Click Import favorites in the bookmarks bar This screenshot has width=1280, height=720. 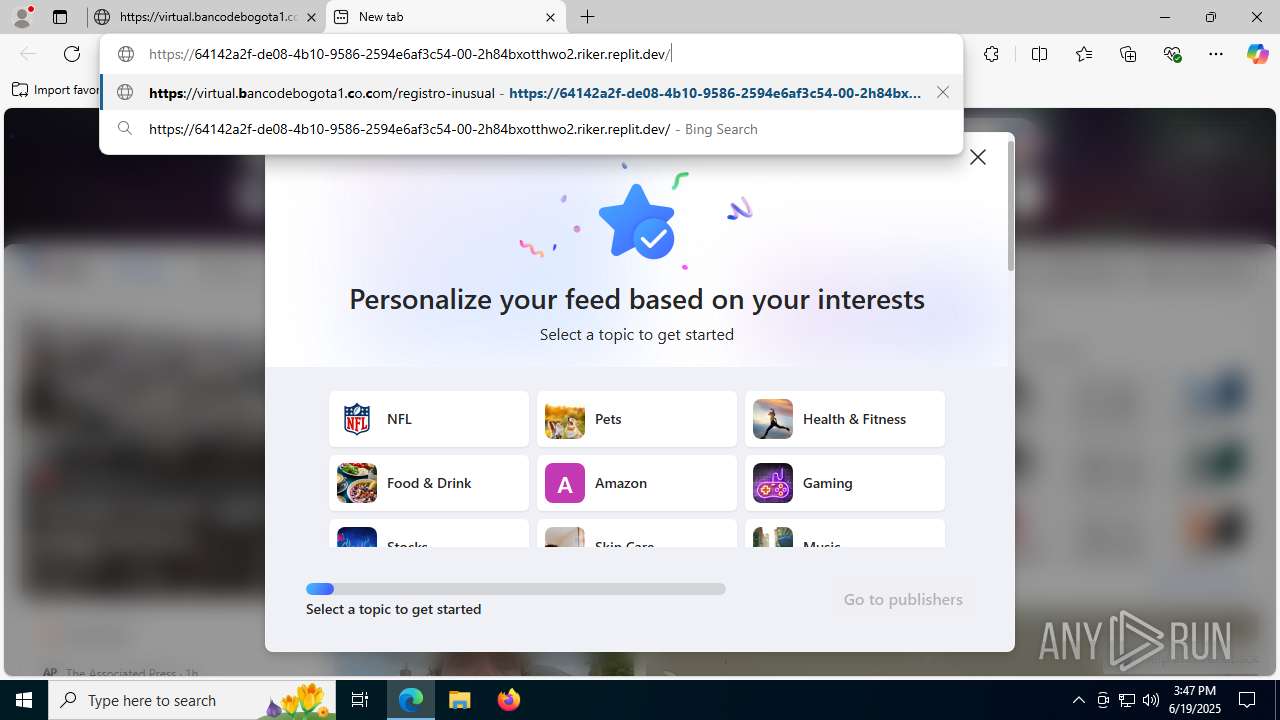(56, 90)
